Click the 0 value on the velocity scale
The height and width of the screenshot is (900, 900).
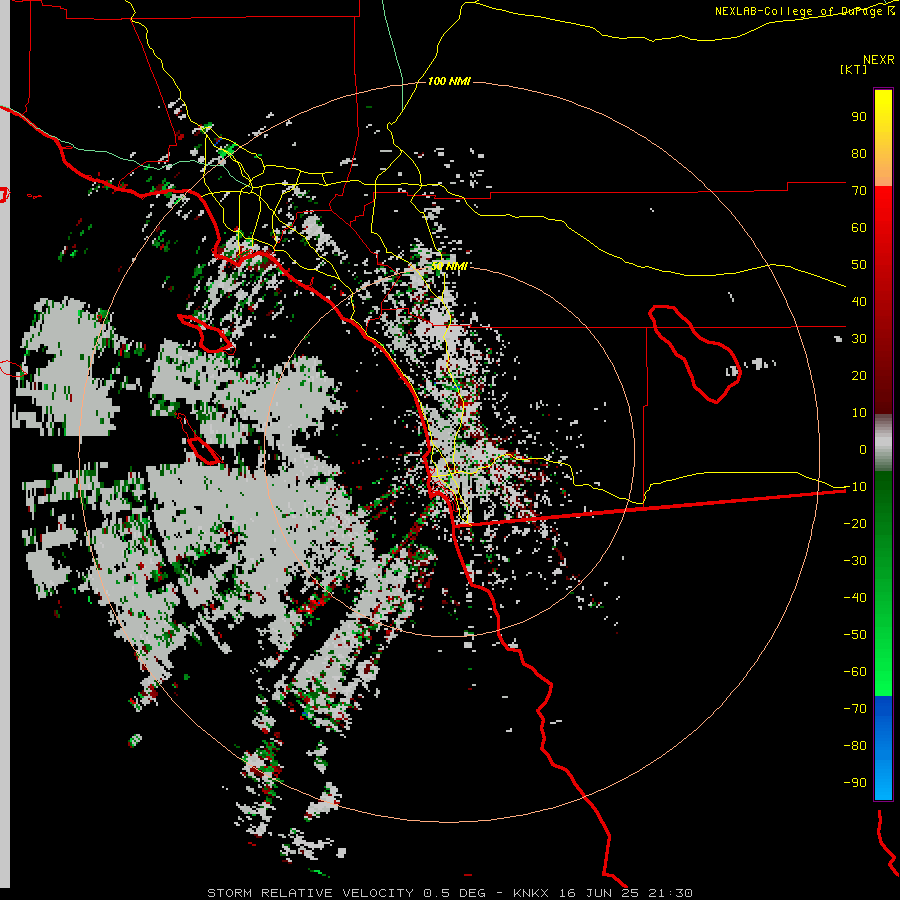[x=863, y=449]
